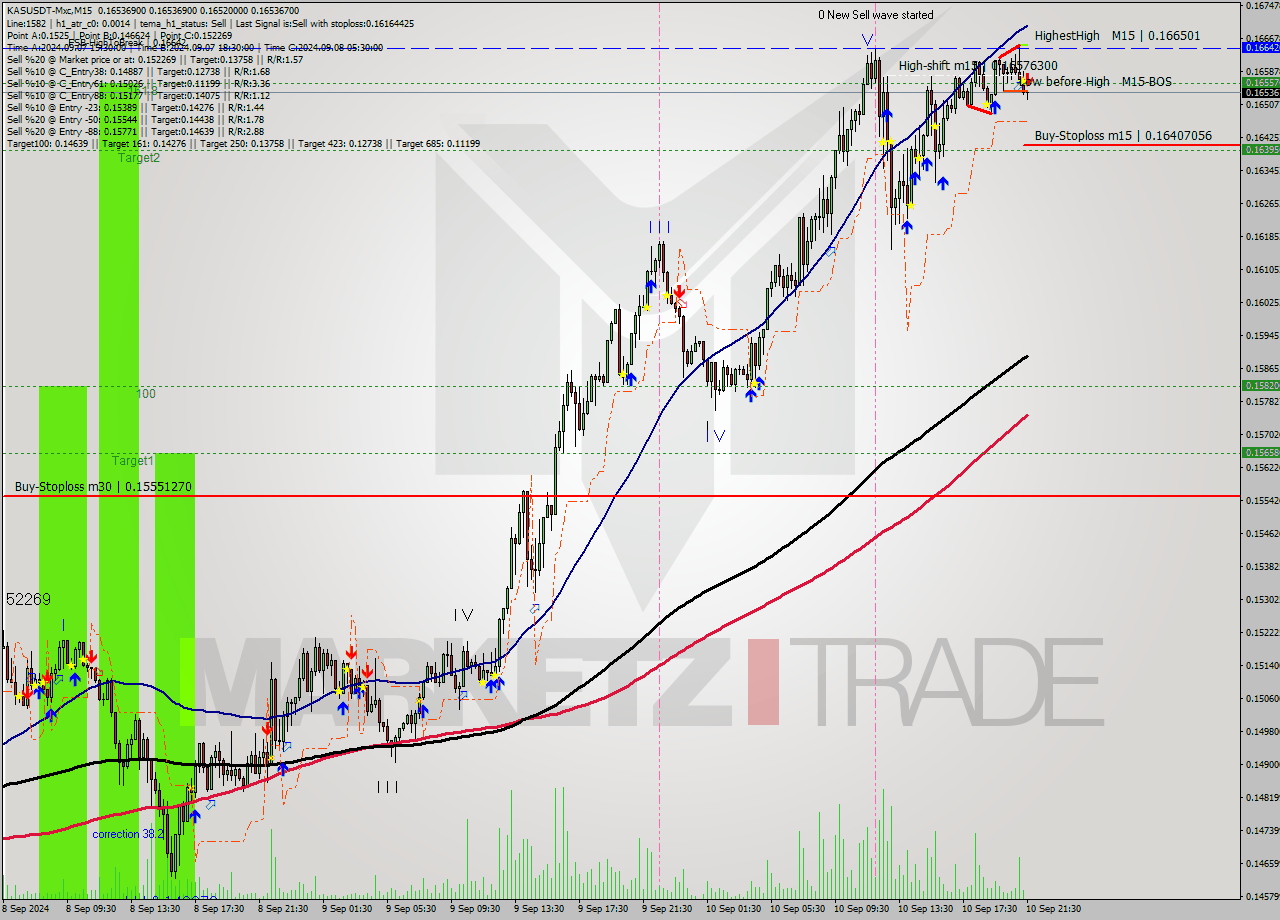This screenshot has width=1280, height=920.
Task: Click the 0.15542 price axis label
Action: tap(1260, 500)
